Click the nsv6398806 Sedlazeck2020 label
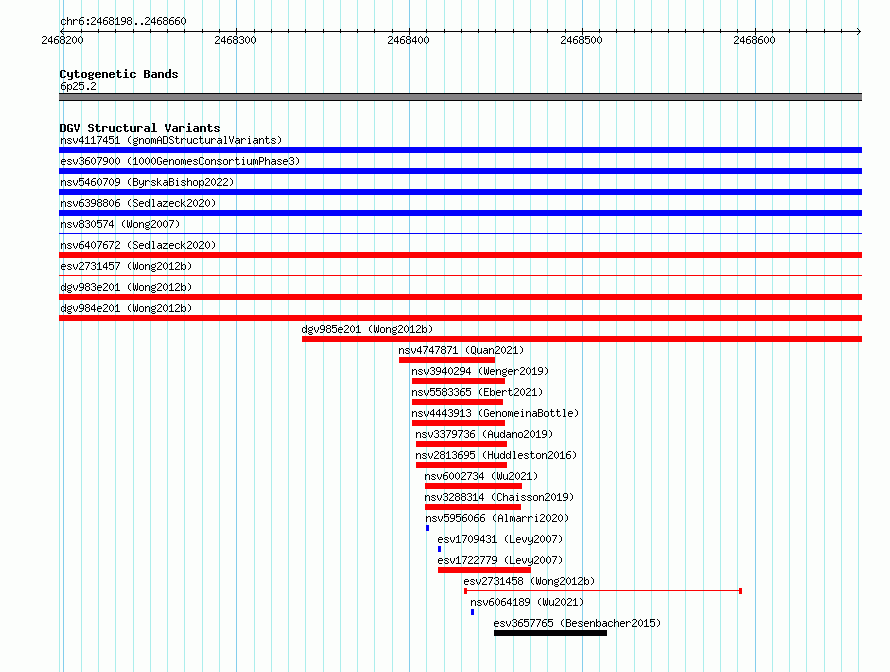The width and height of the screenshot is (890, 672). click(138, 203)
